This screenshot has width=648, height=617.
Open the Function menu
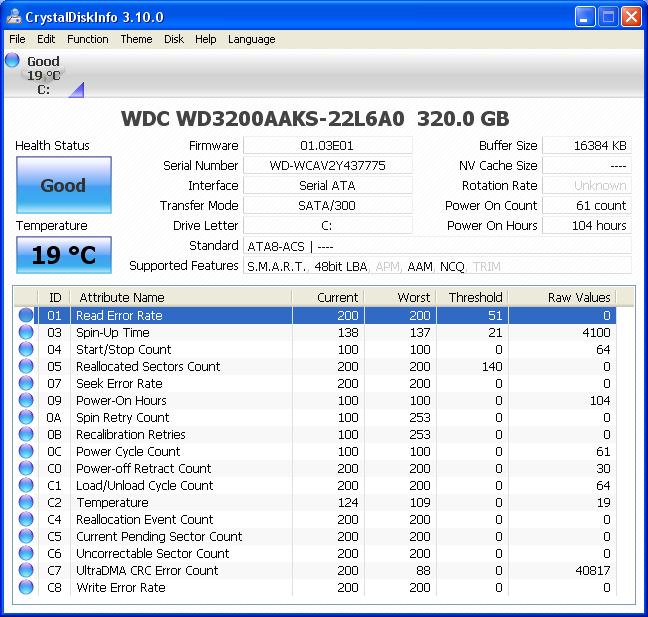click(88, 39)
